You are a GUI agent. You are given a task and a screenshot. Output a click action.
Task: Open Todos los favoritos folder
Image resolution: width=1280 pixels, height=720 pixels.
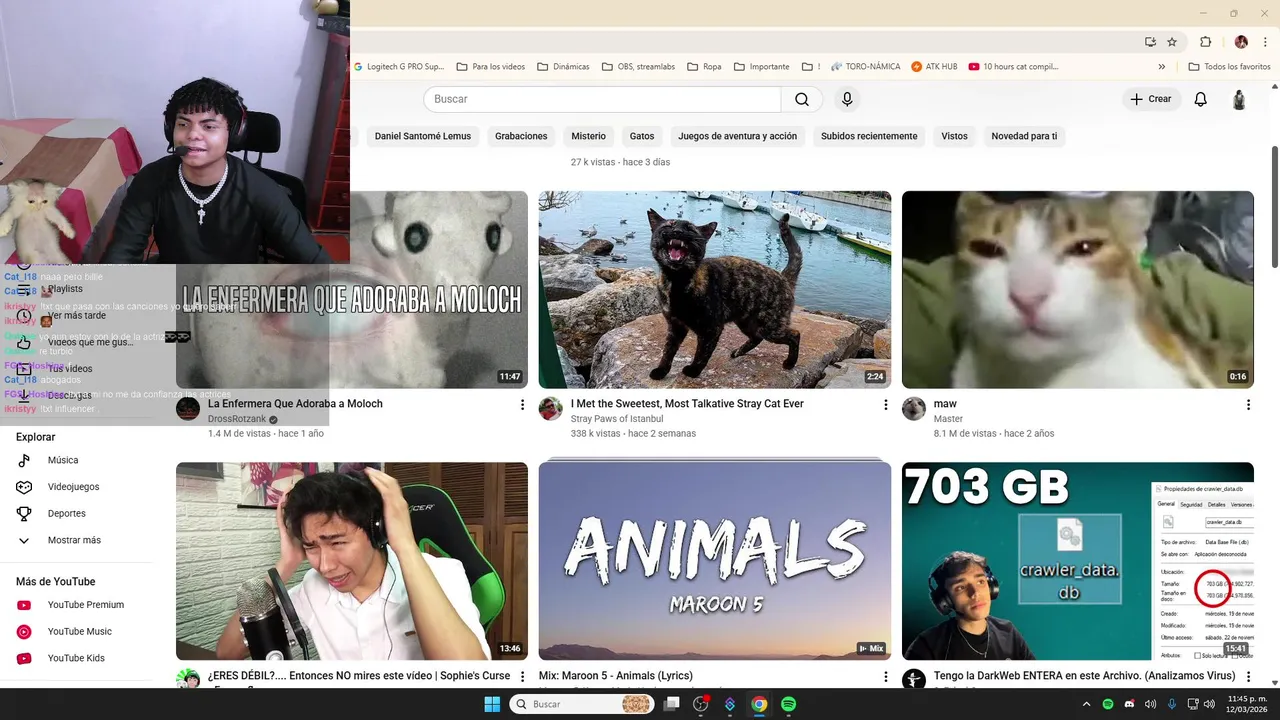pos(1229,67)
